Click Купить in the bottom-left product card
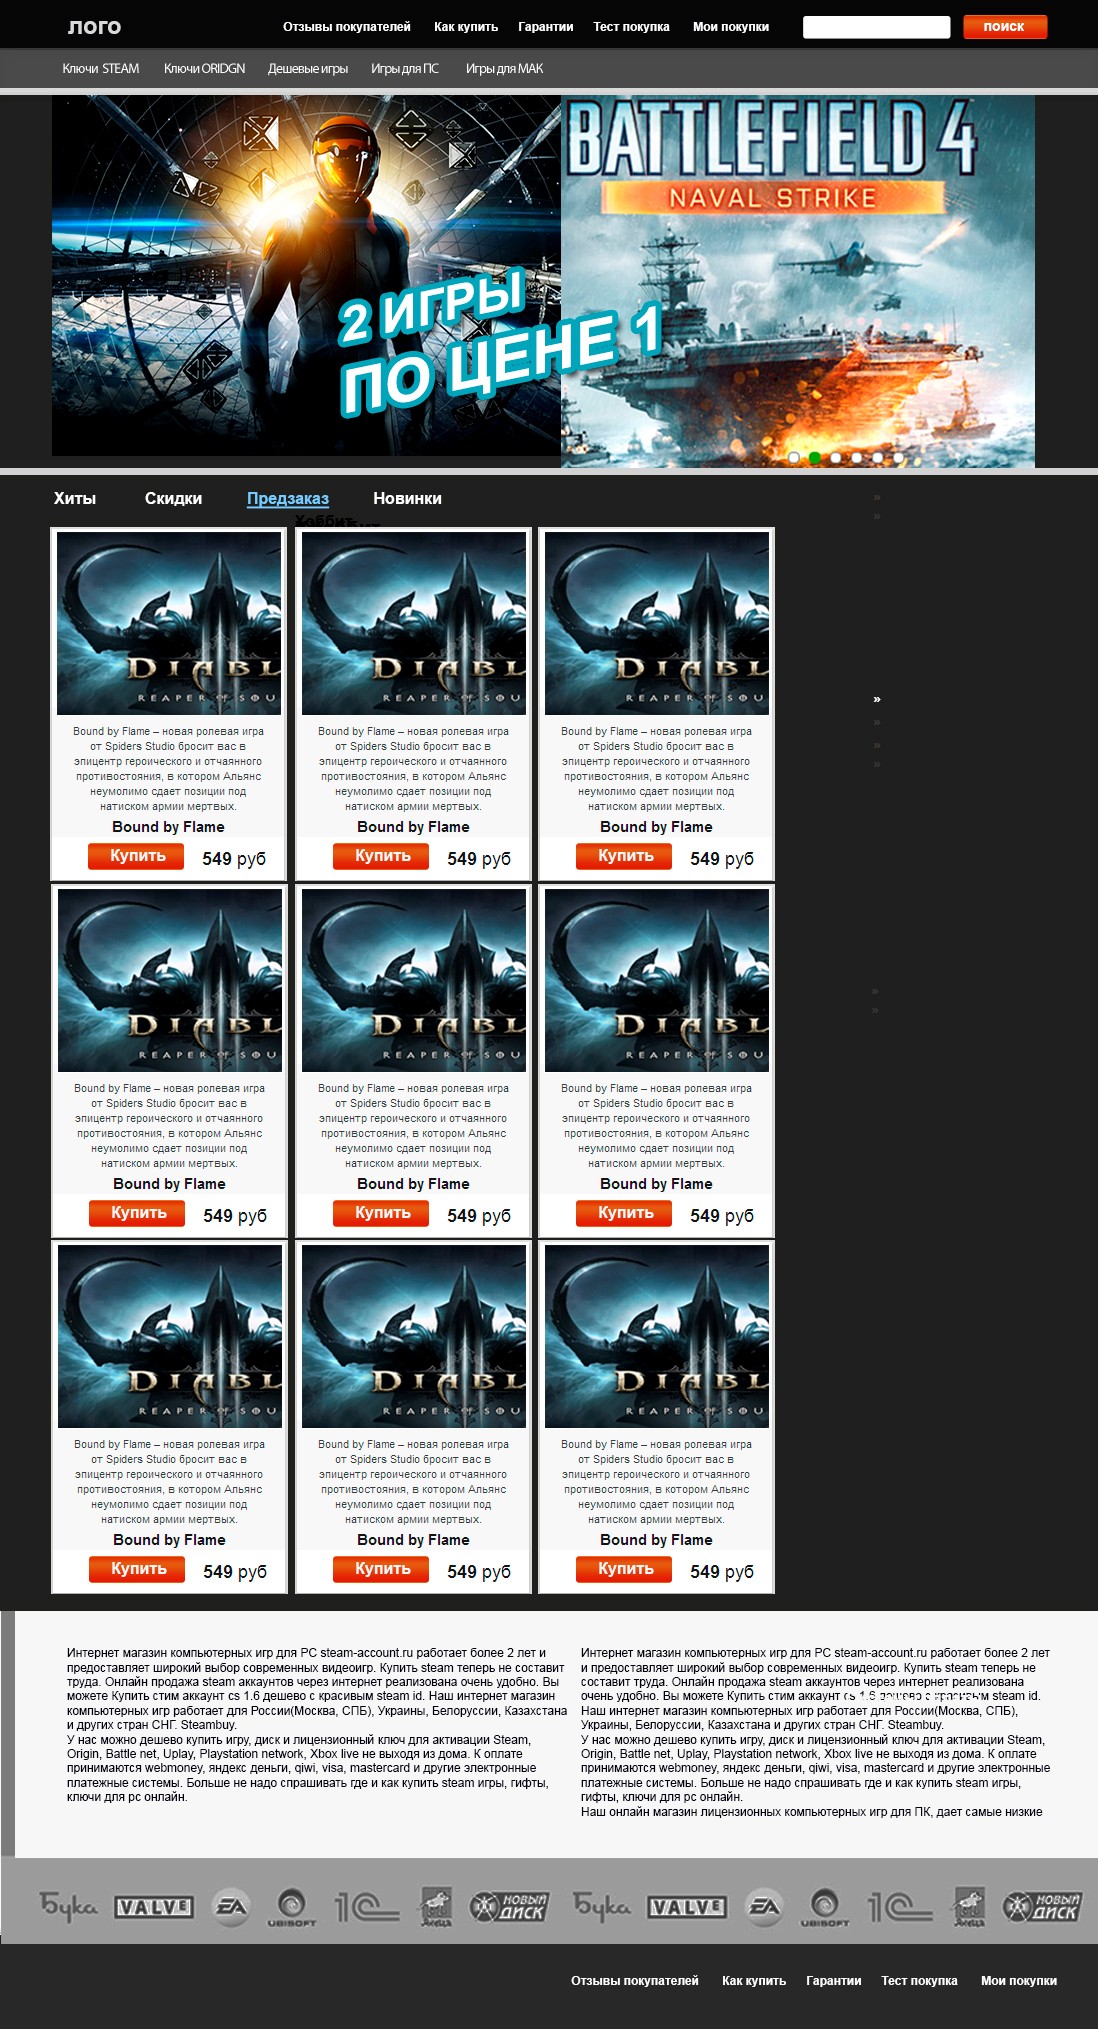Image resolution: width=1098 pixels, height=2029 pixels. (x=138, y=1569)
